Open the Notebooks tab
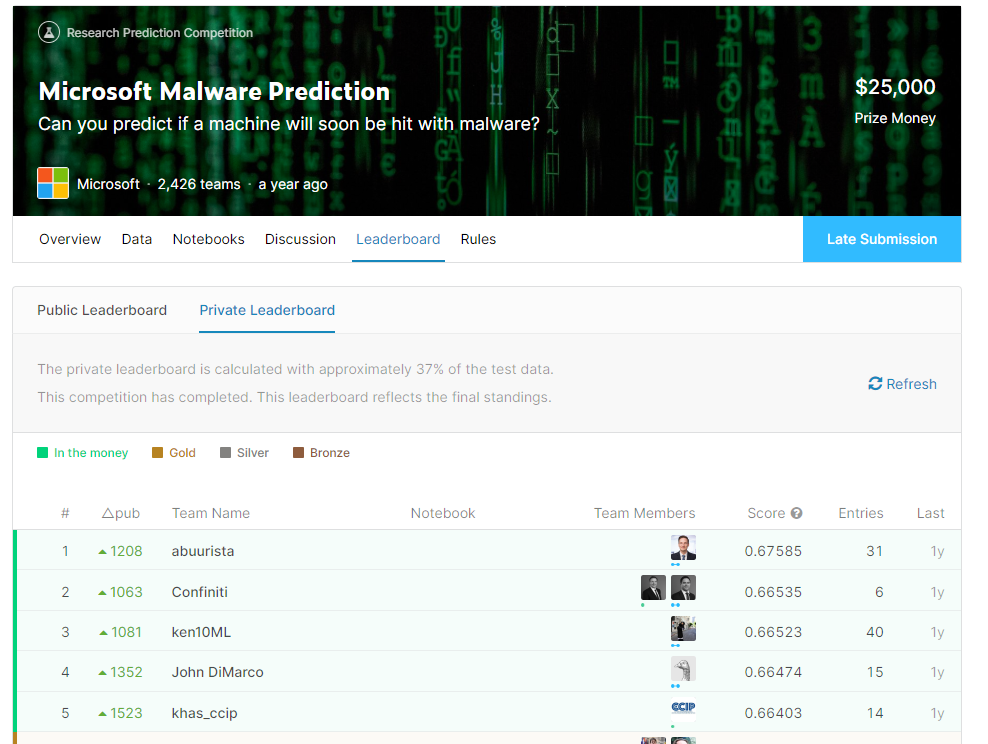Screen dimensions: 988x744 (x=209, y=239)
